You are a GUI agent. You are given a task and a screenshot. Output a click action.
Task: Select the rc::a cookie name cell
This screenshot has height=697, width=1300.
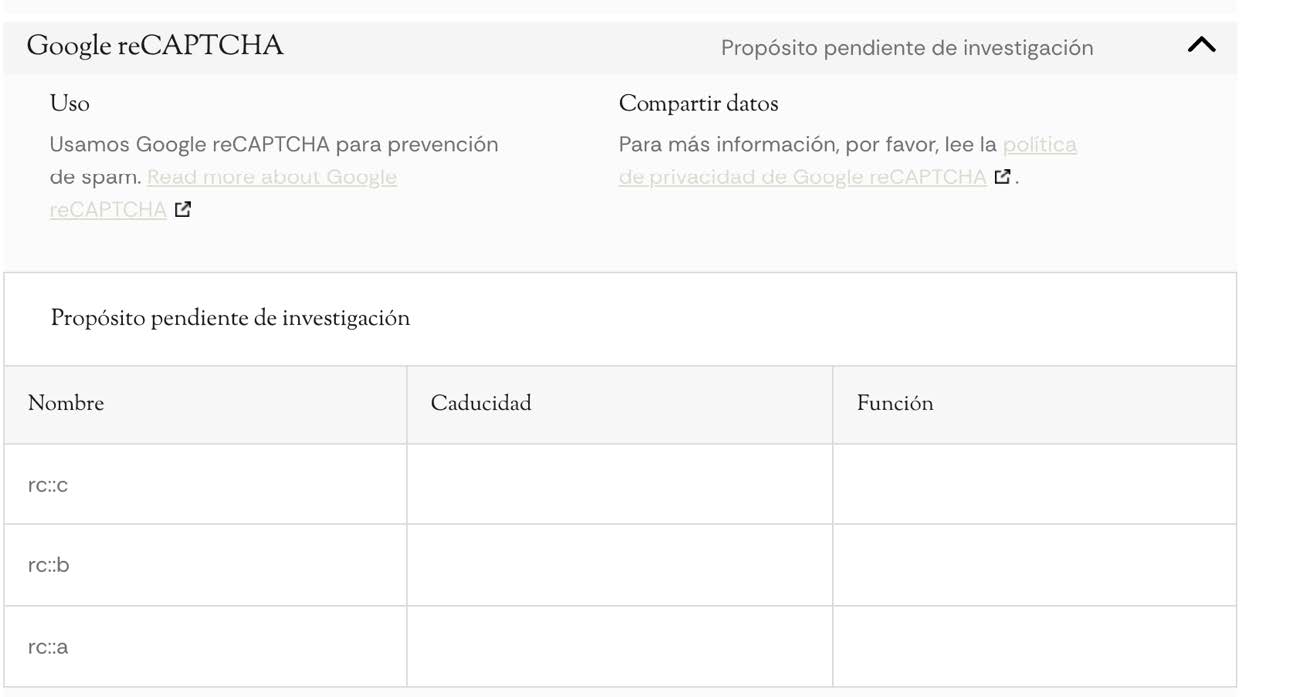coord(48,647)
